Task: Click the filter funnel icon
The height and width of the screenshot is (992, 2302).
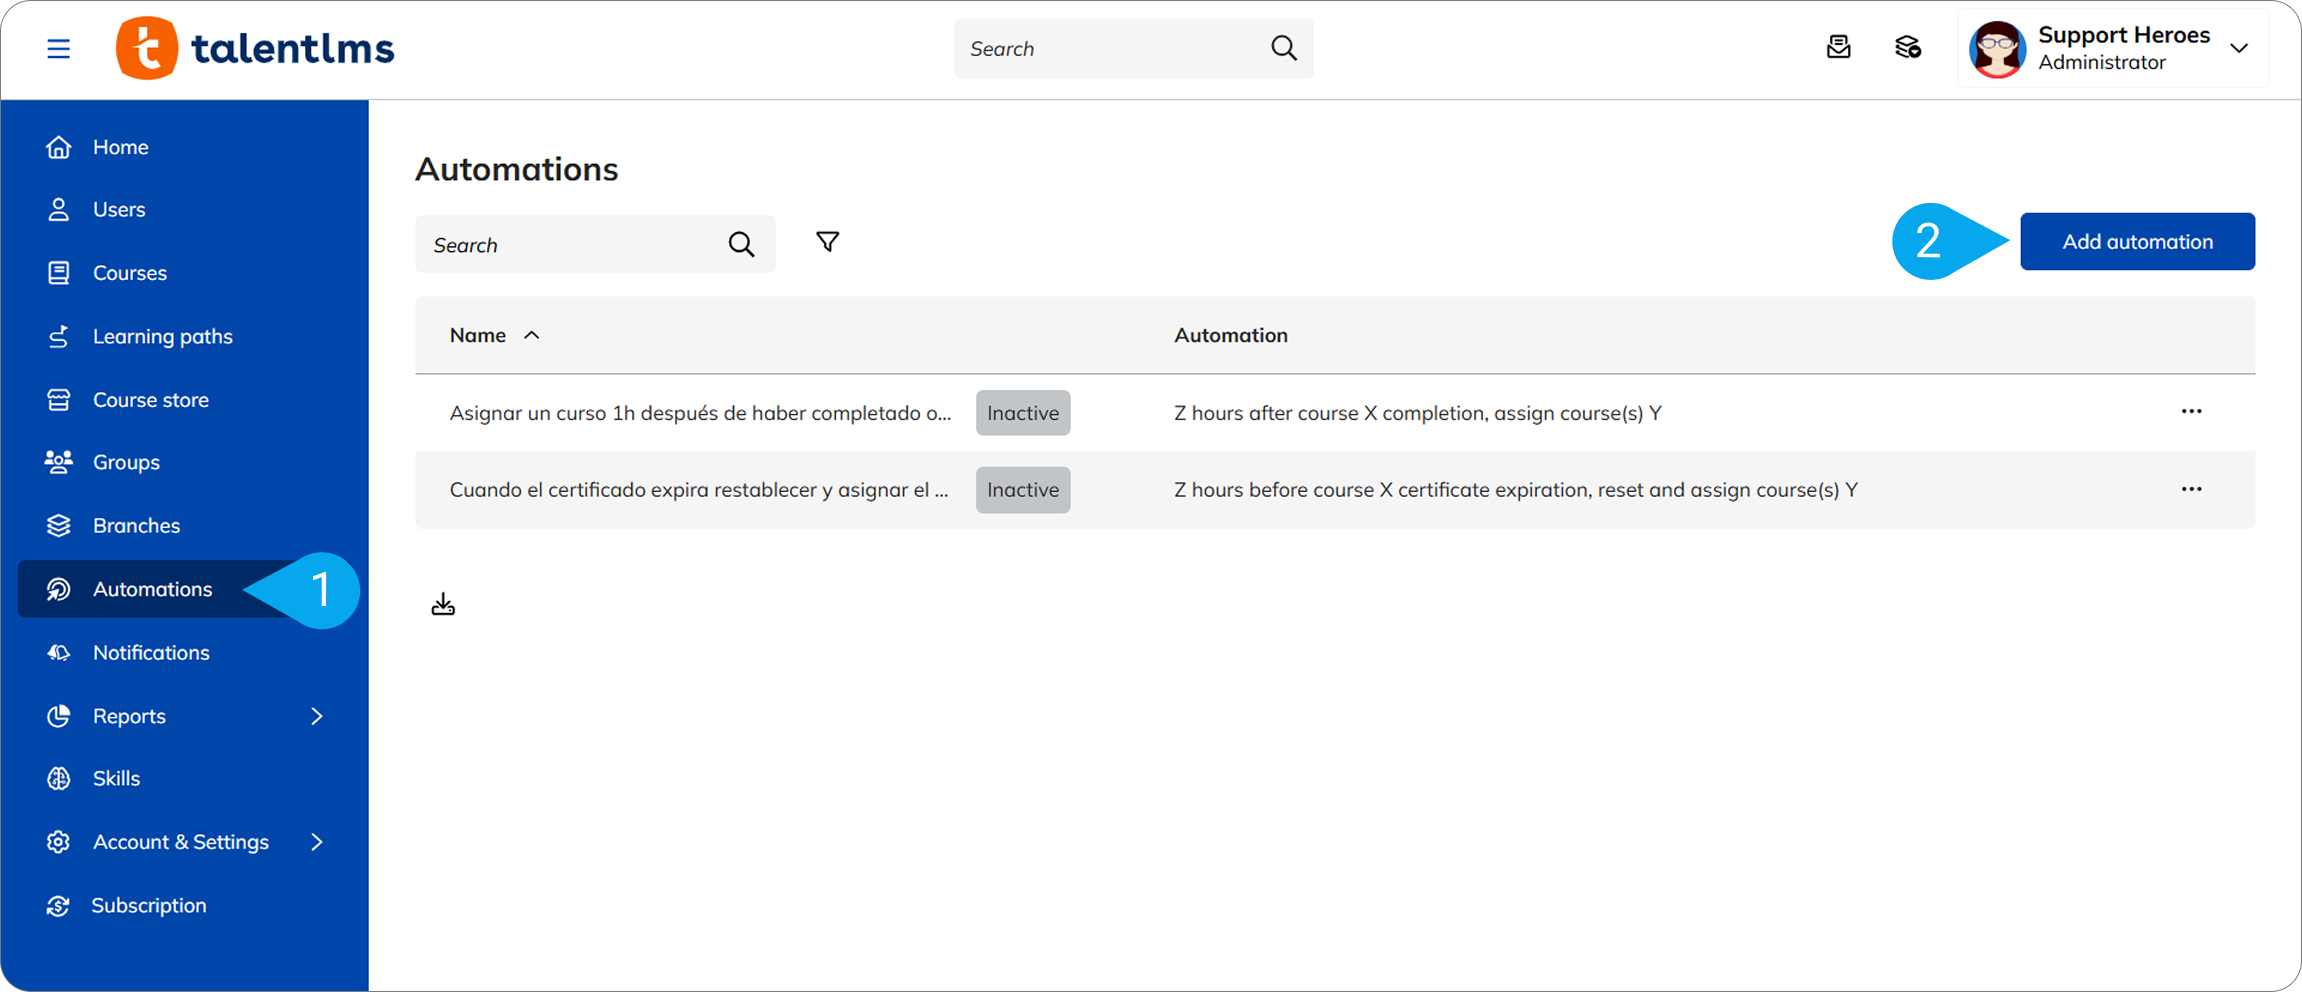Action: pyautogui.click(x=827, y=242)
